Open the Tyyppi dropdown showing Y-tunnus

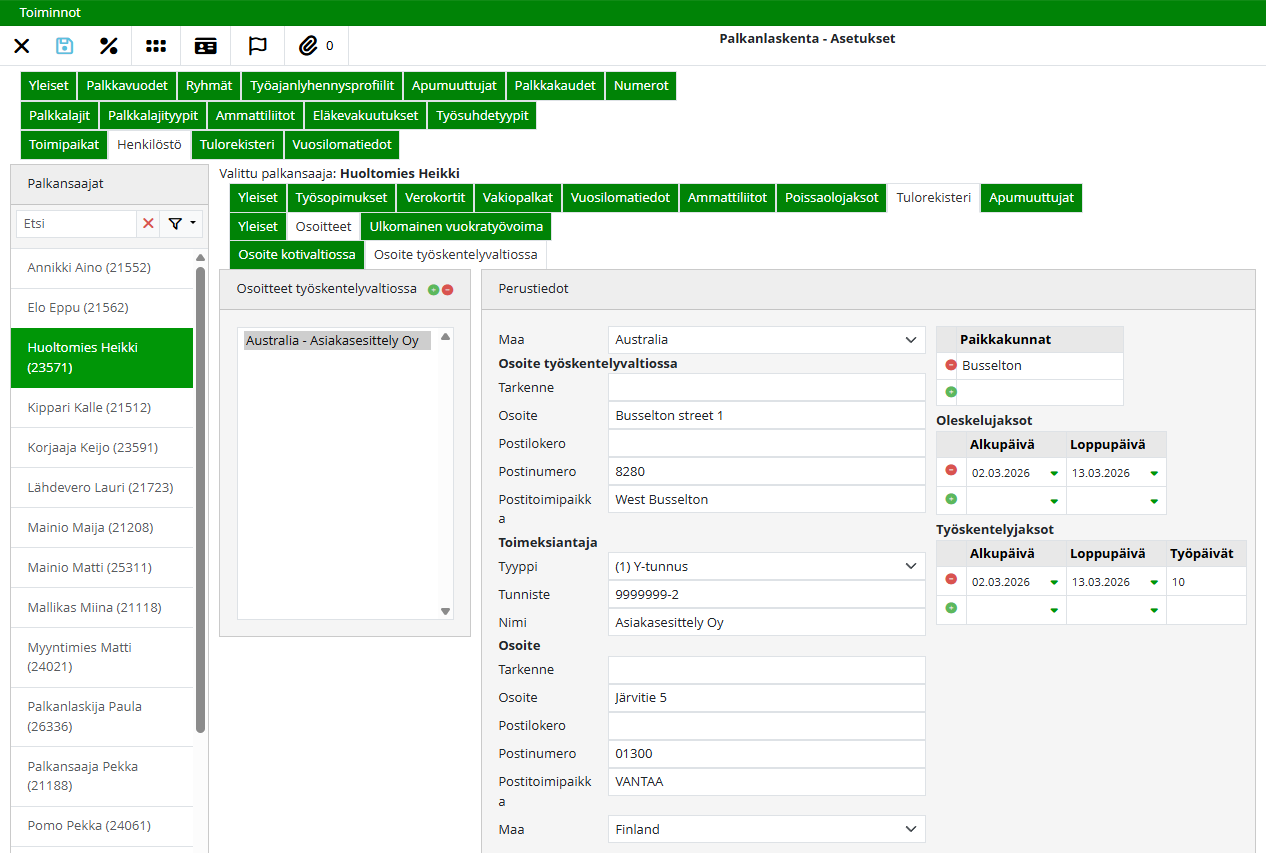coord(766,567)
